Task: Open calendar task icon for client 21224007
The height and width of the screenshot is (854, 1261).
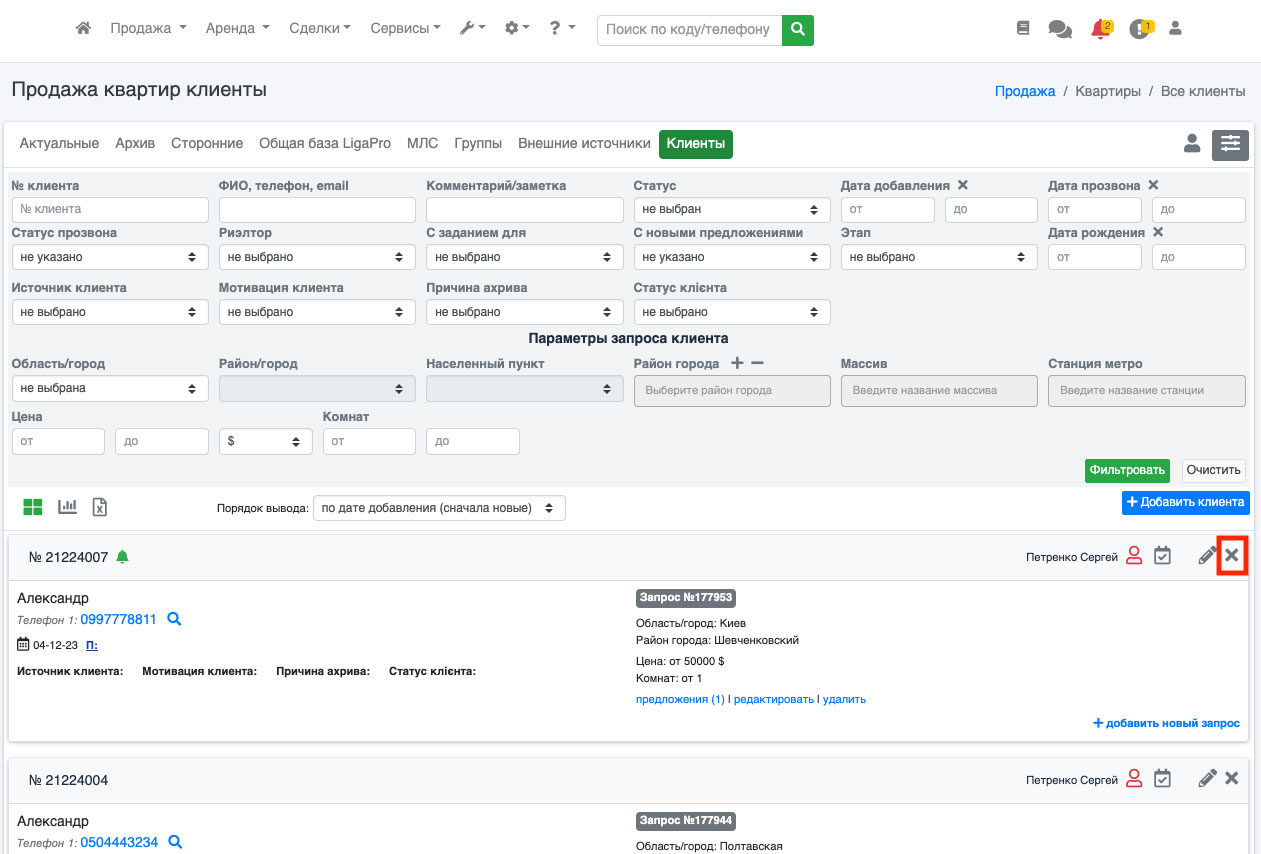Action: tap(1162, 556)
